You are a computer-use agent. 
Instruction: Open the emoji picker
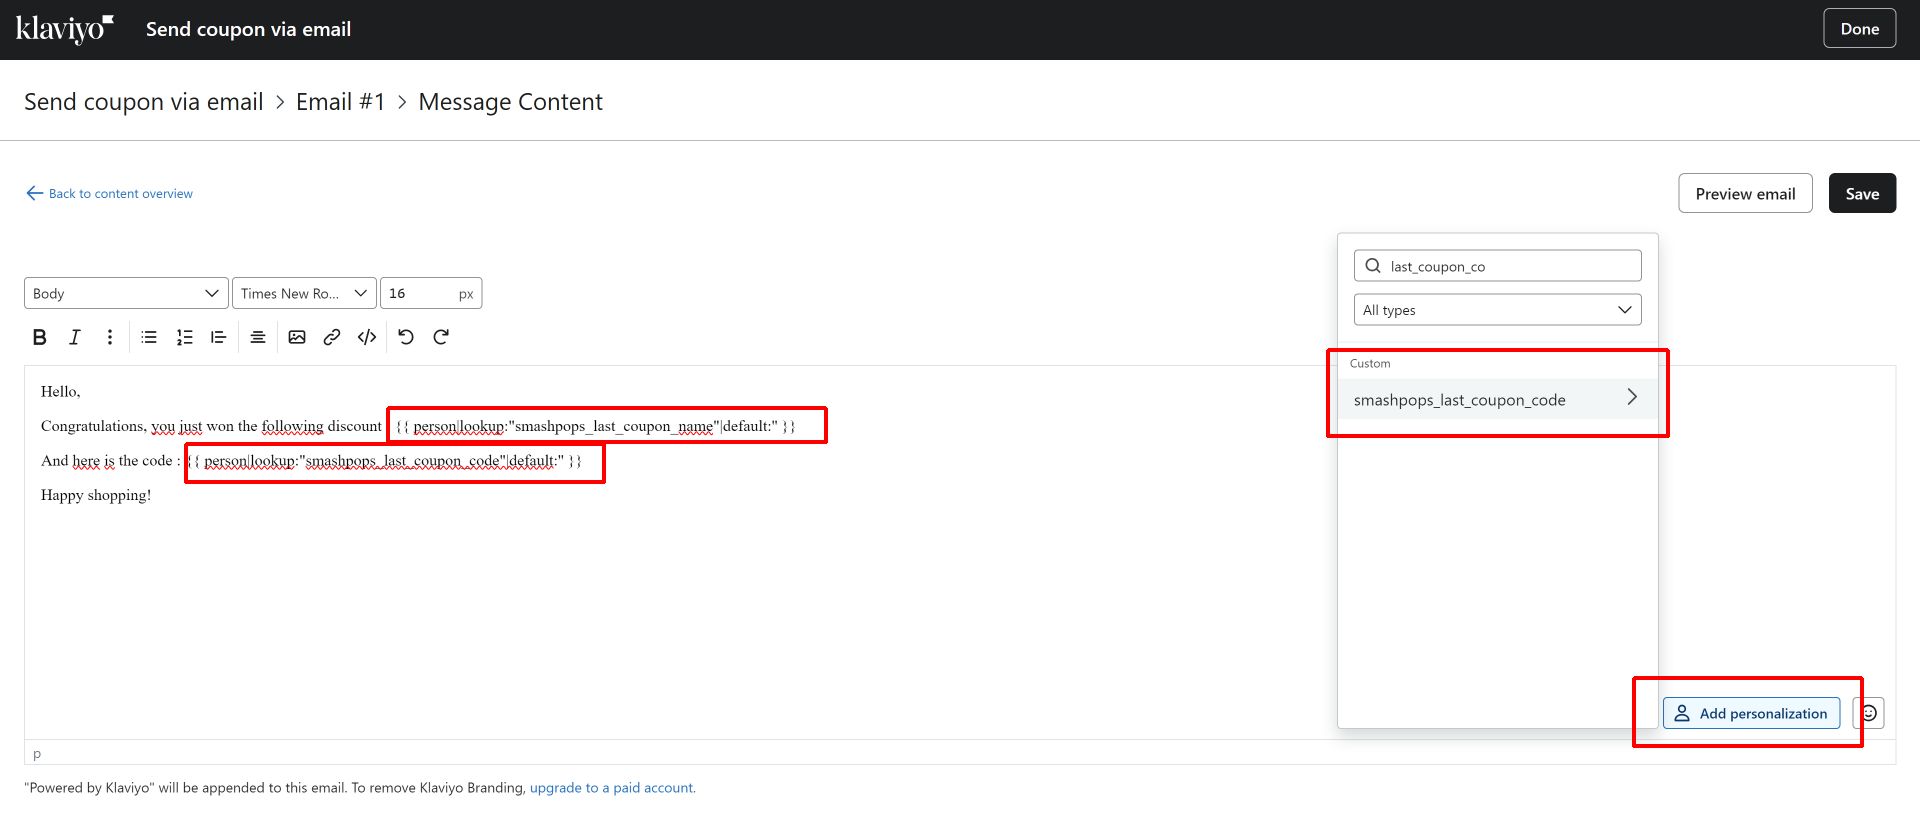(1869, 713)
